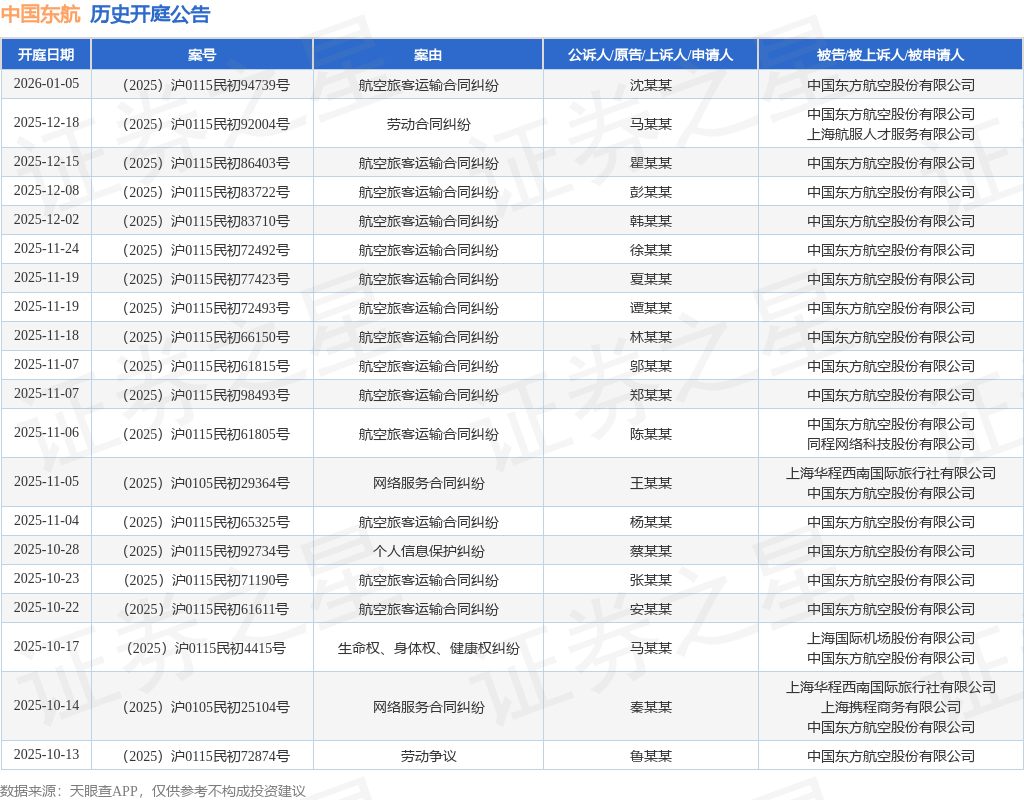This screenshot has width=1024, height=800.
Task: Click the 劳动合同纠纷 cause cell
Action: (x=428, y=124)
